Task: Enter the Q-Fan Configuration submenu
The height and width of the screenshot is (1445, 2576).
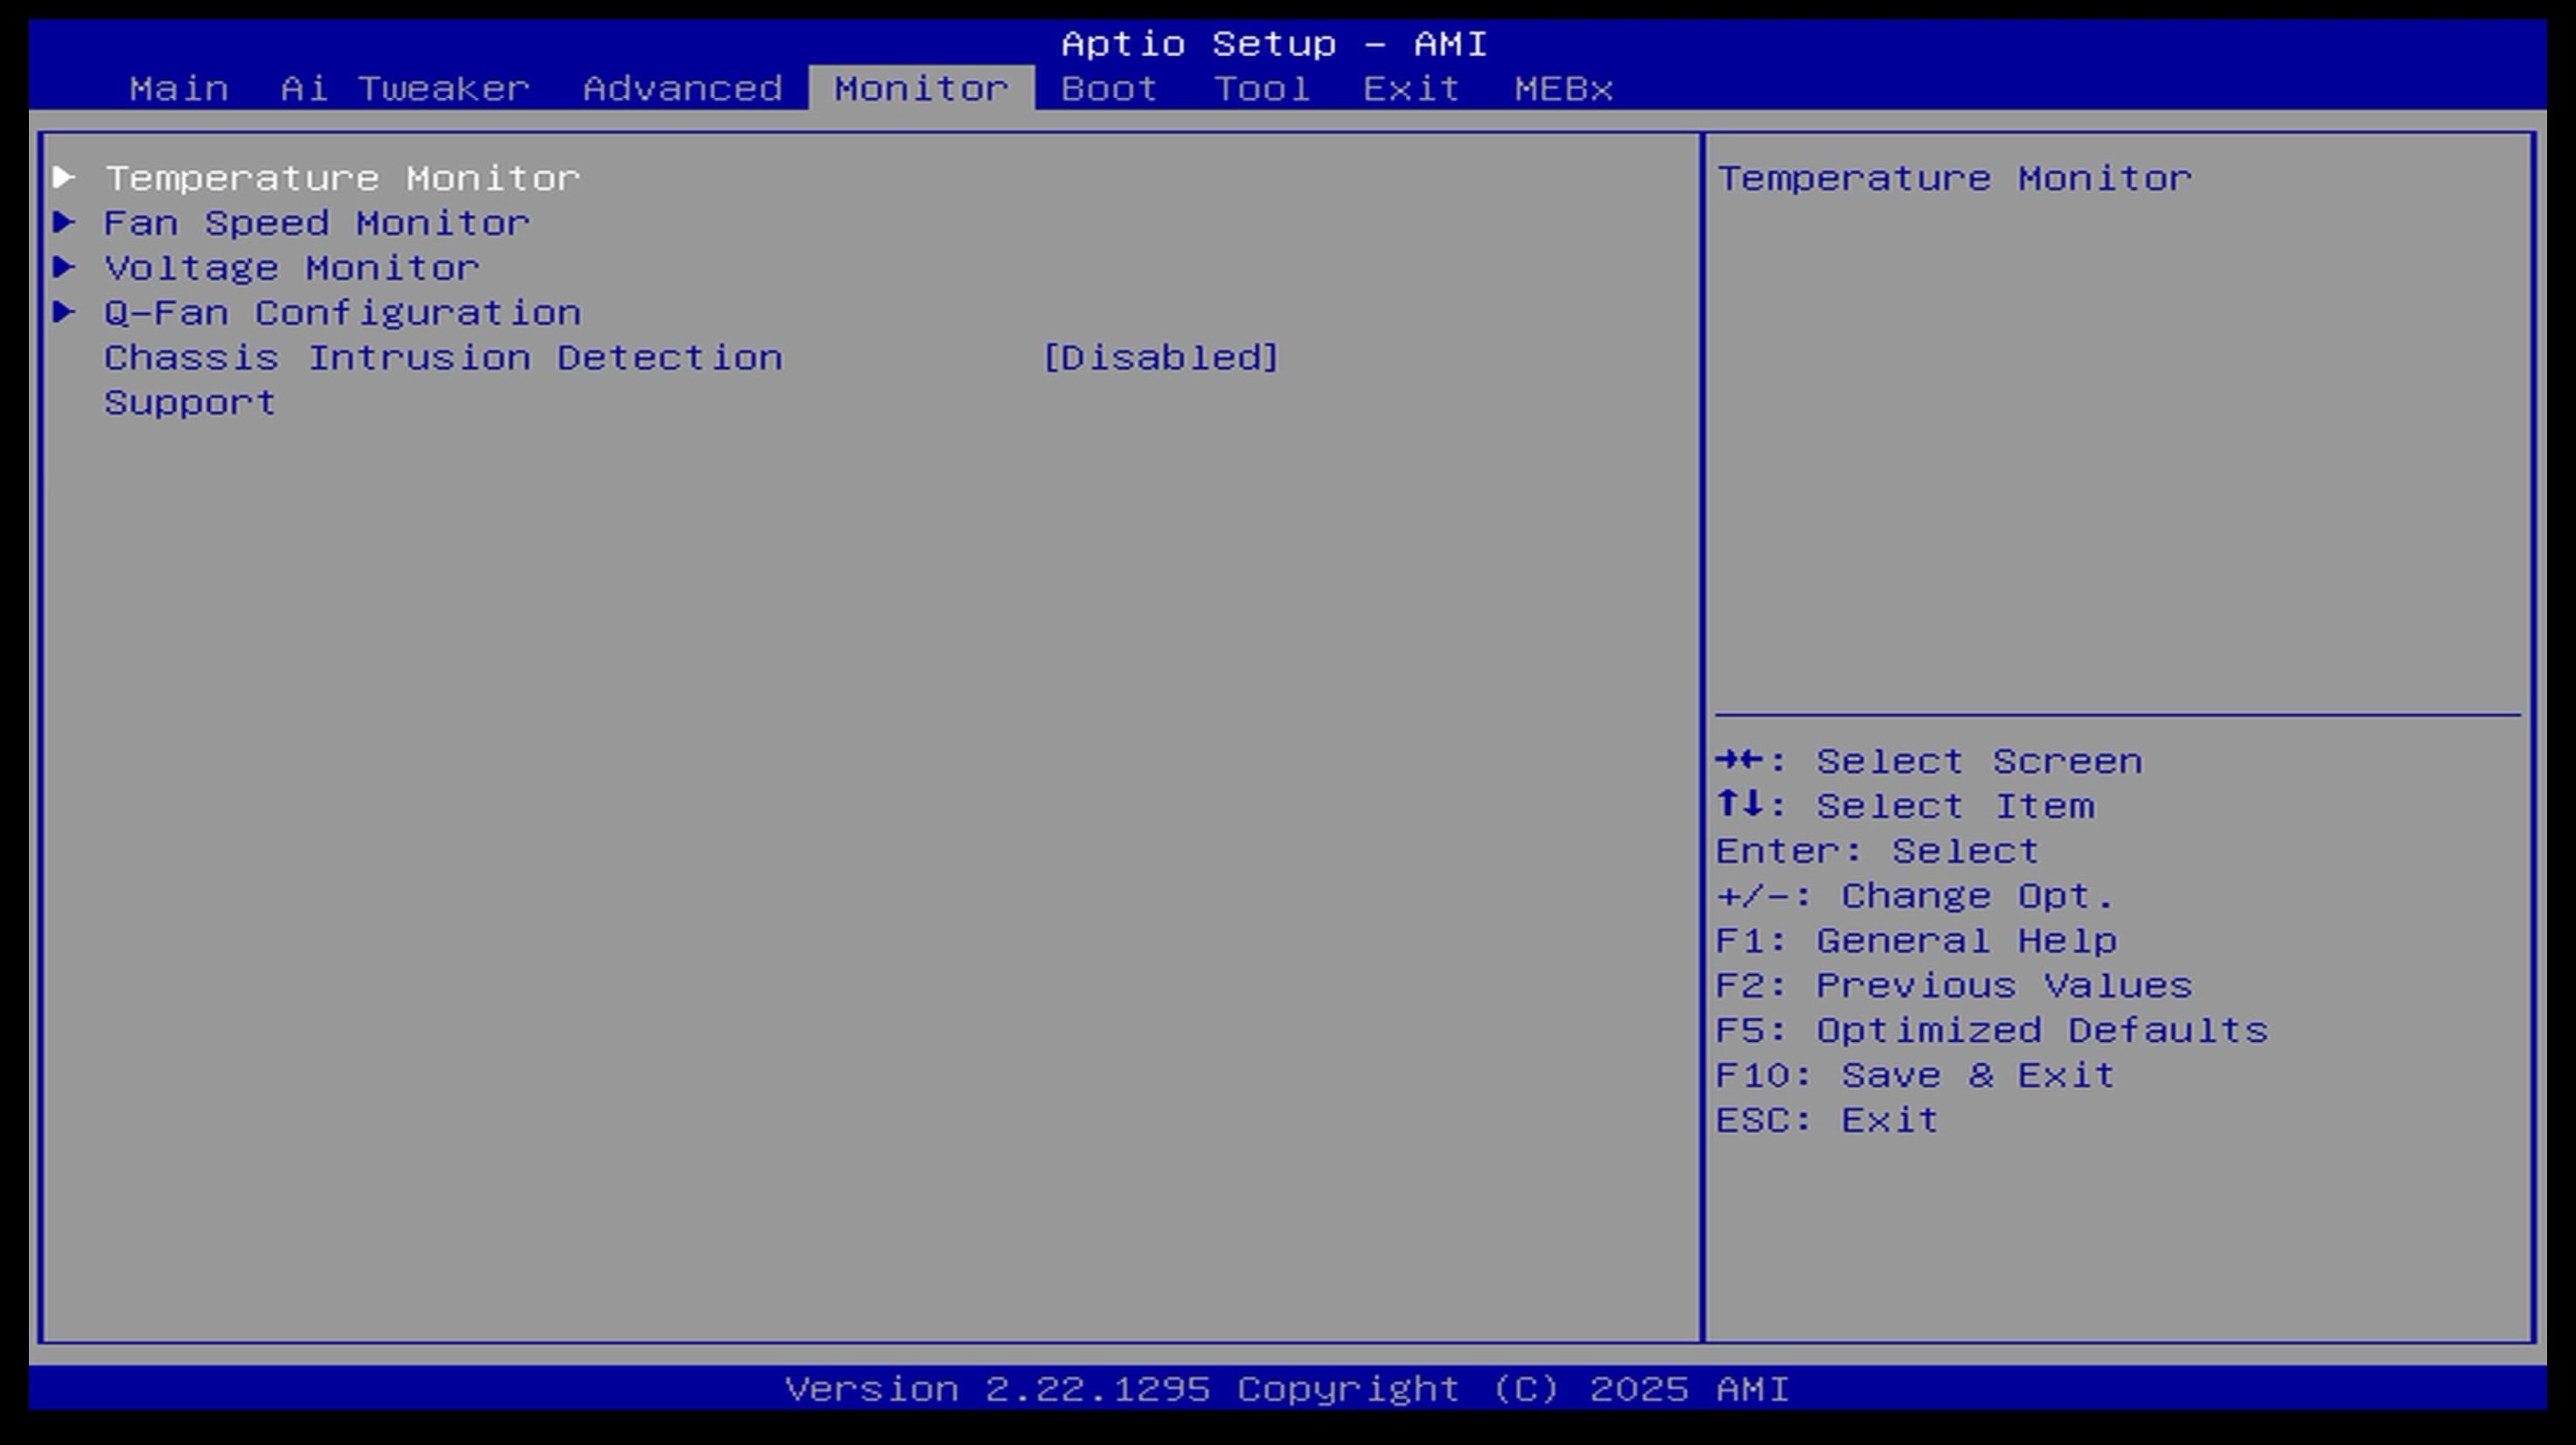Action: (342, 314)
